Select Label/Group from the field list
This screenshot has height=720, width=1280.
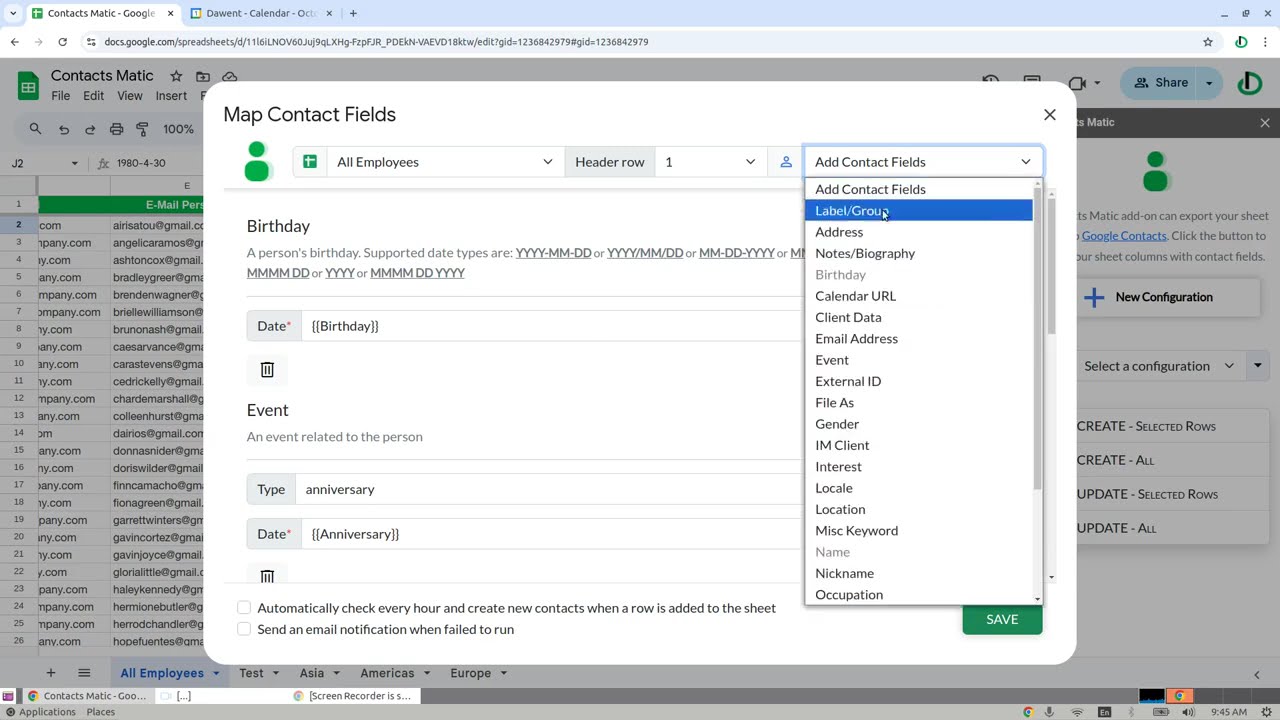click(919, 210)
